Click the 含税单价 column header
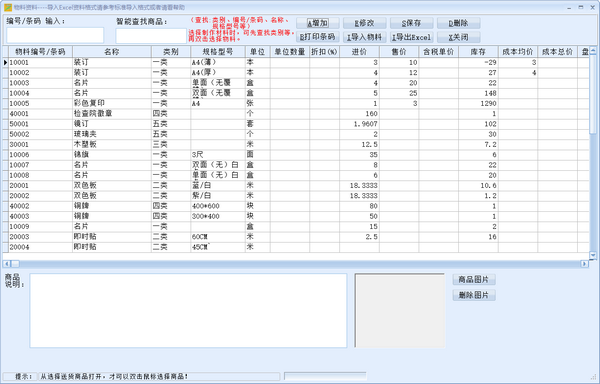Image resolution: width=600 pixels, height=384 pixels. [x=439, y=52]
